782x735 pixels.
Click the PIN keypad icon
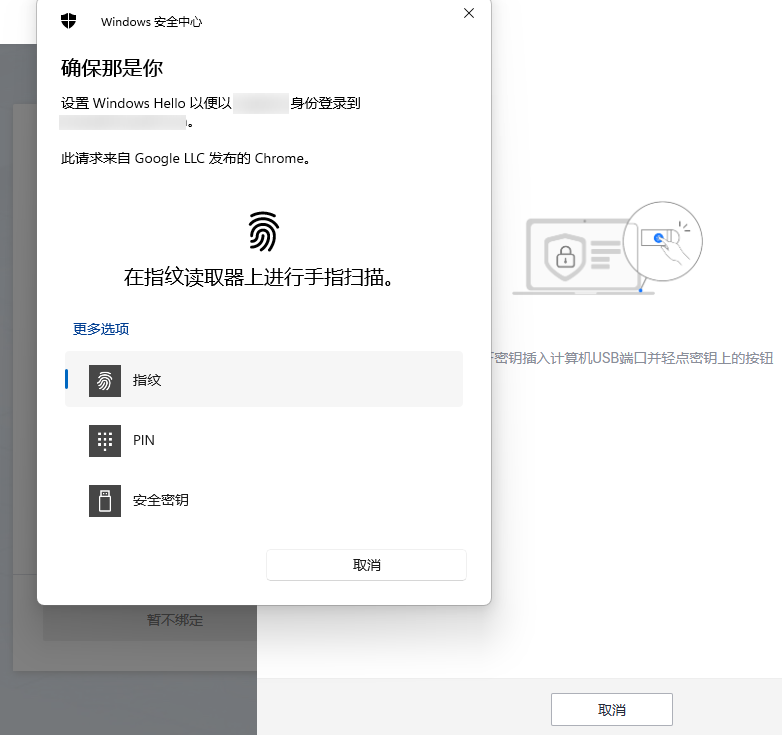click(105, 441)
